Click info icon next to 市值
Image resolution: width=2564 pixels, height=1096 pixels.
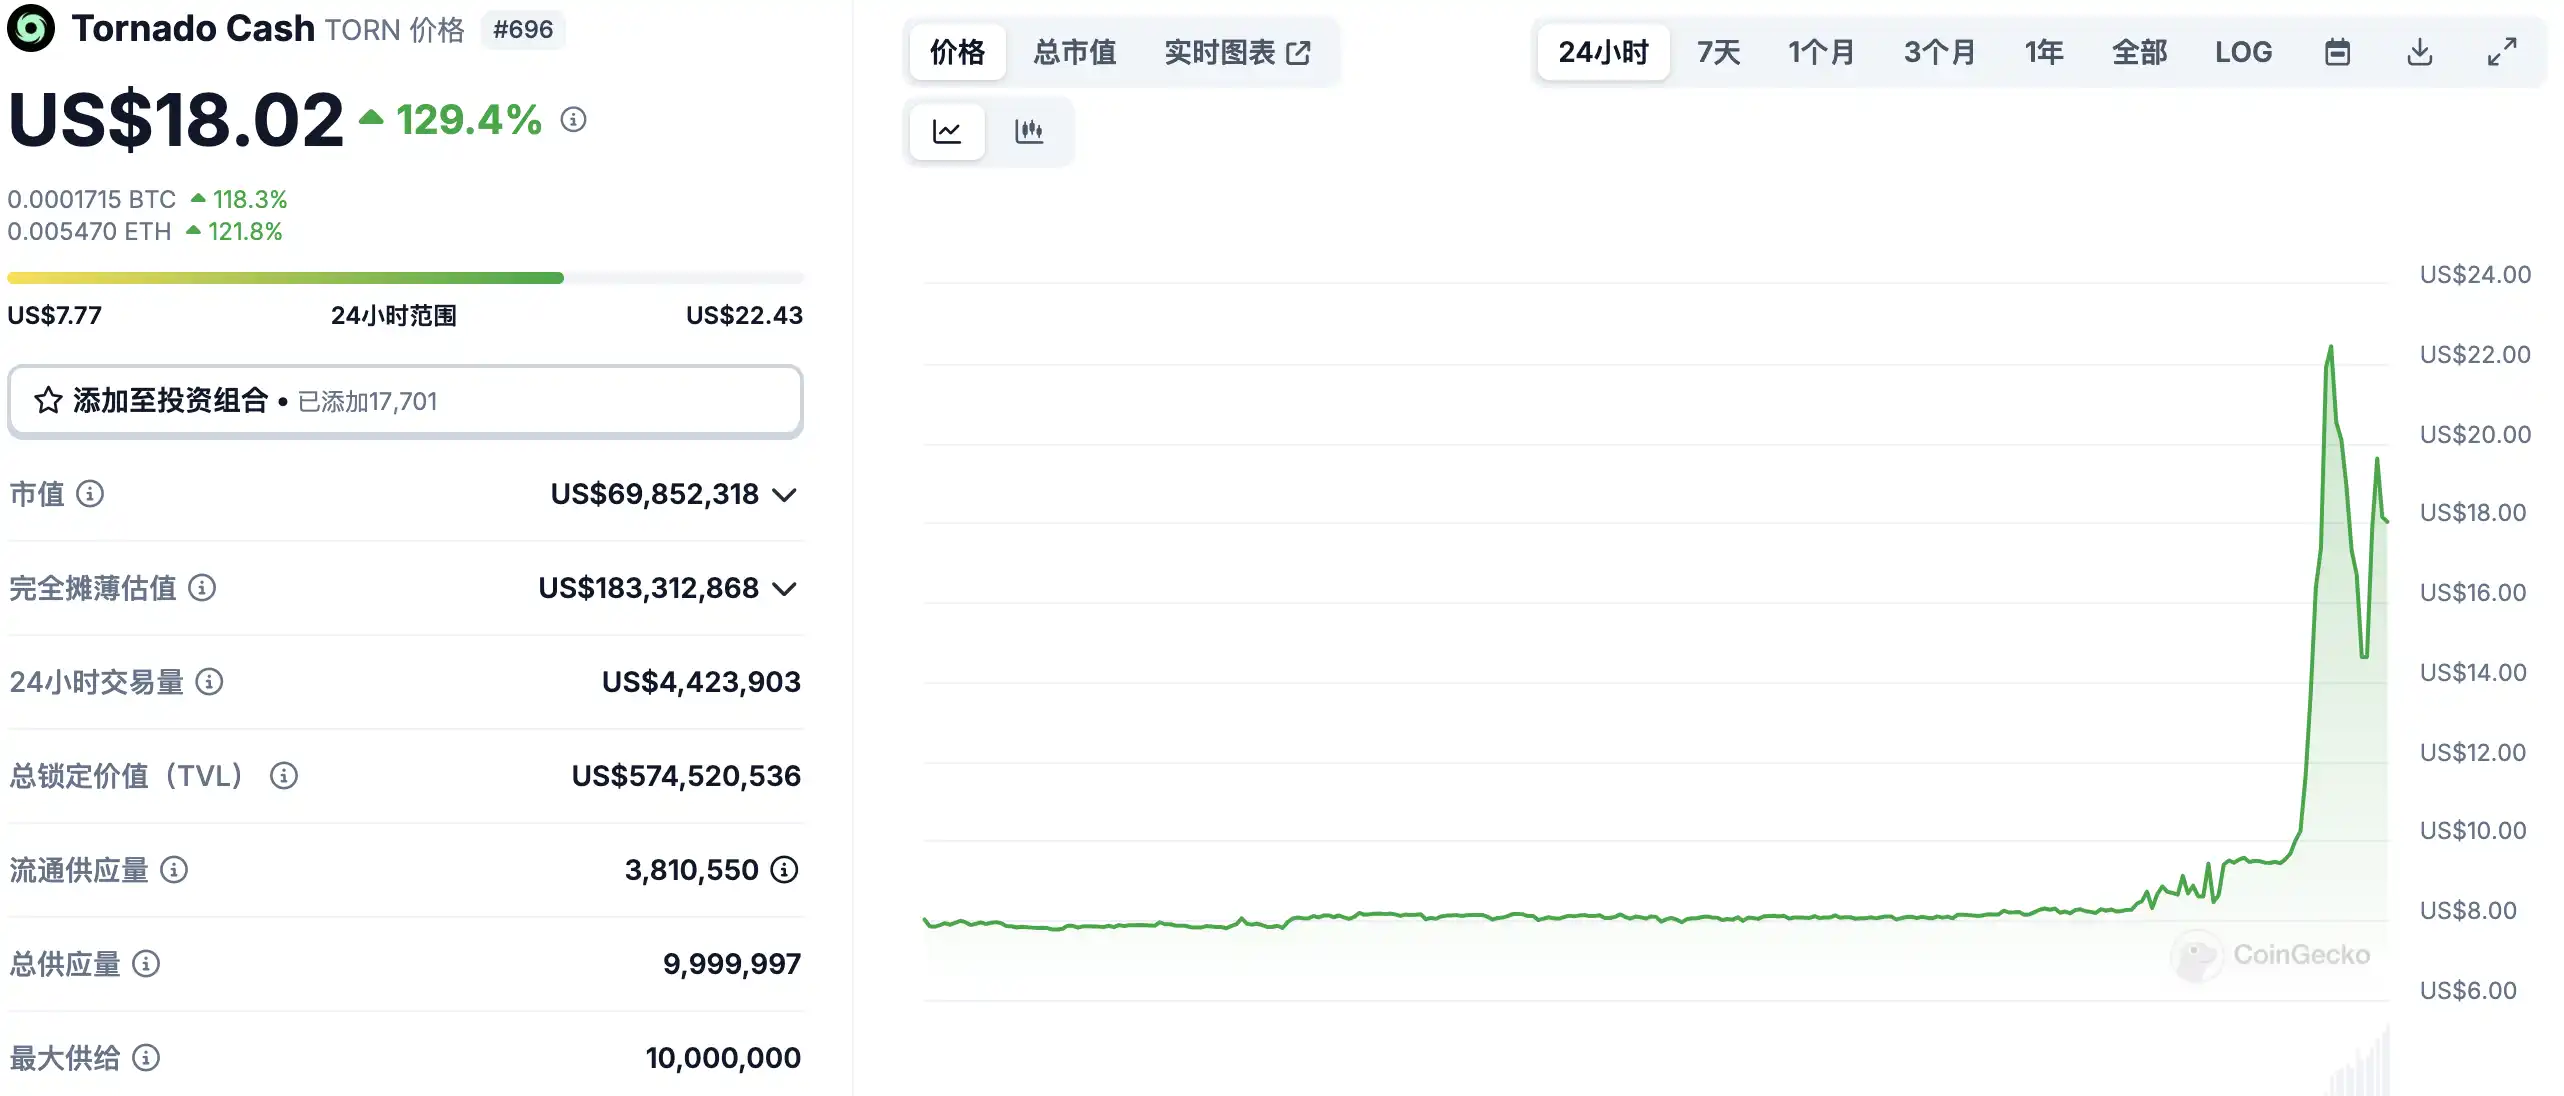pyautogui.click(x=90, y=494)
